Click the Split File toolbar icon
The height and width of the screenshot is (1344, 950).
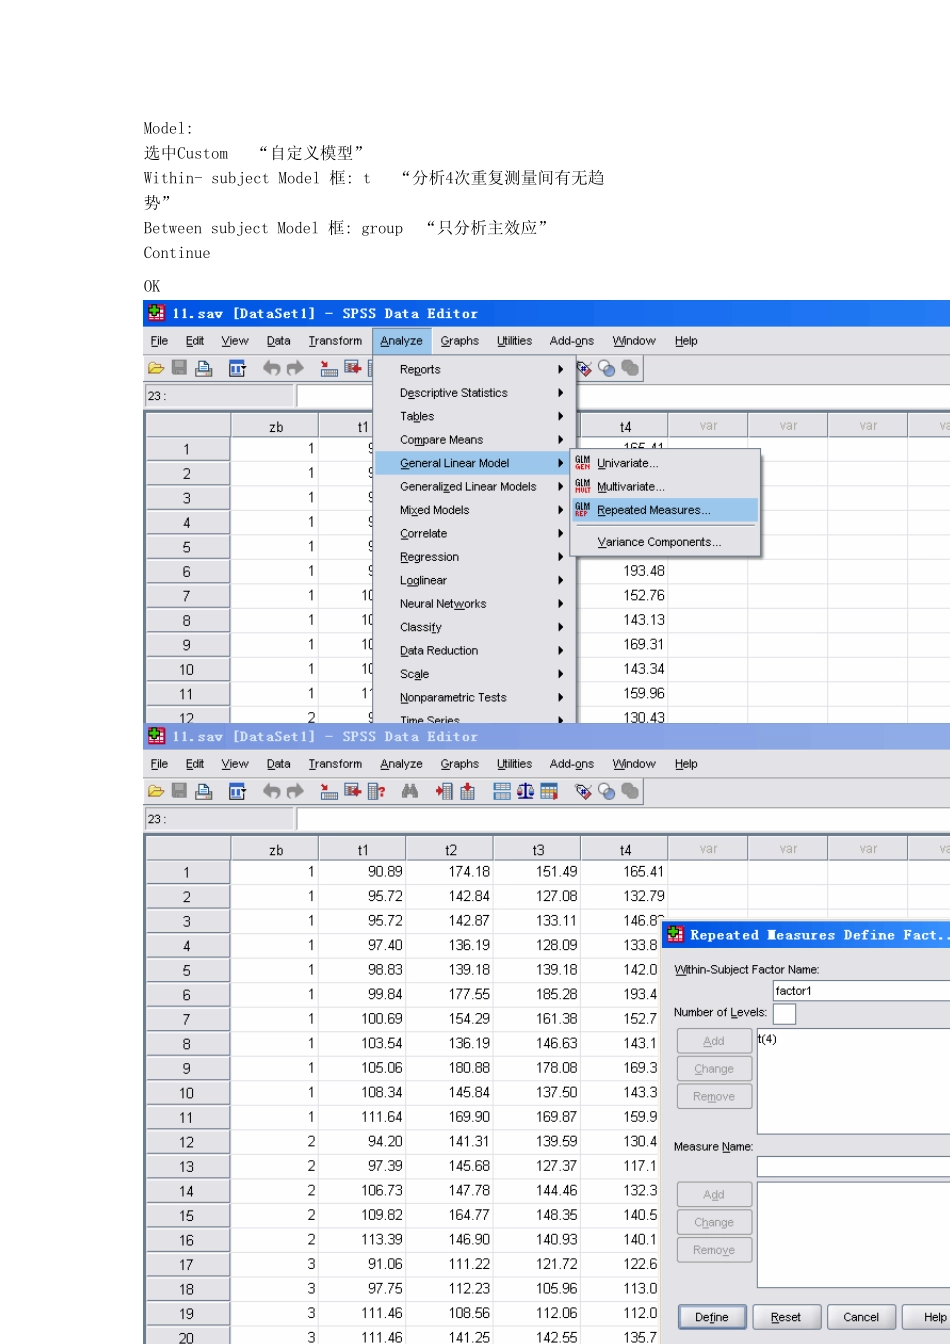coord(502,791)
